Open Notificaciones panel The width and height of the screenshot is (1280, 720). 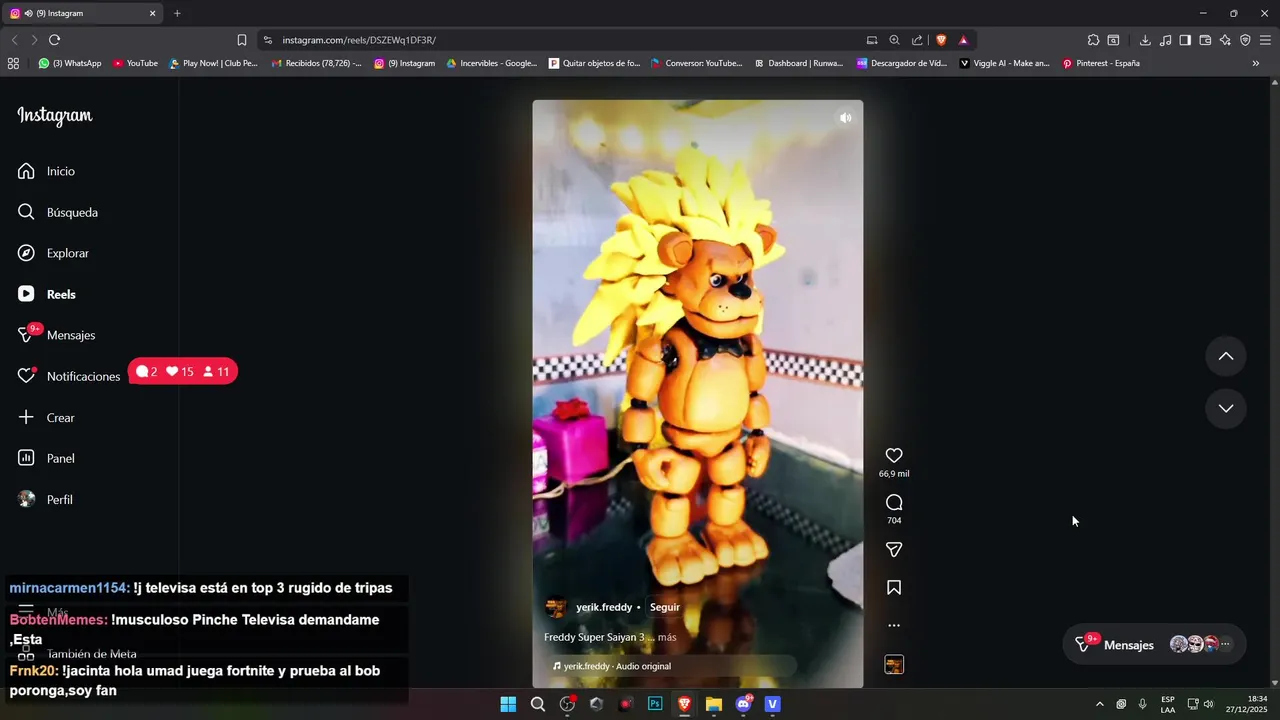tap(68, 376)
